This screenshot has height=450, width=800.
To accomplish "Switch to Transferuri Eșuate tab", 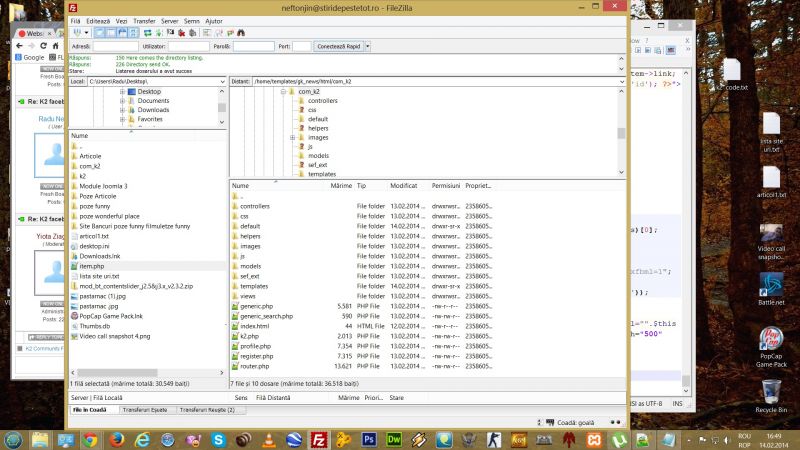I will click(145, 410).
